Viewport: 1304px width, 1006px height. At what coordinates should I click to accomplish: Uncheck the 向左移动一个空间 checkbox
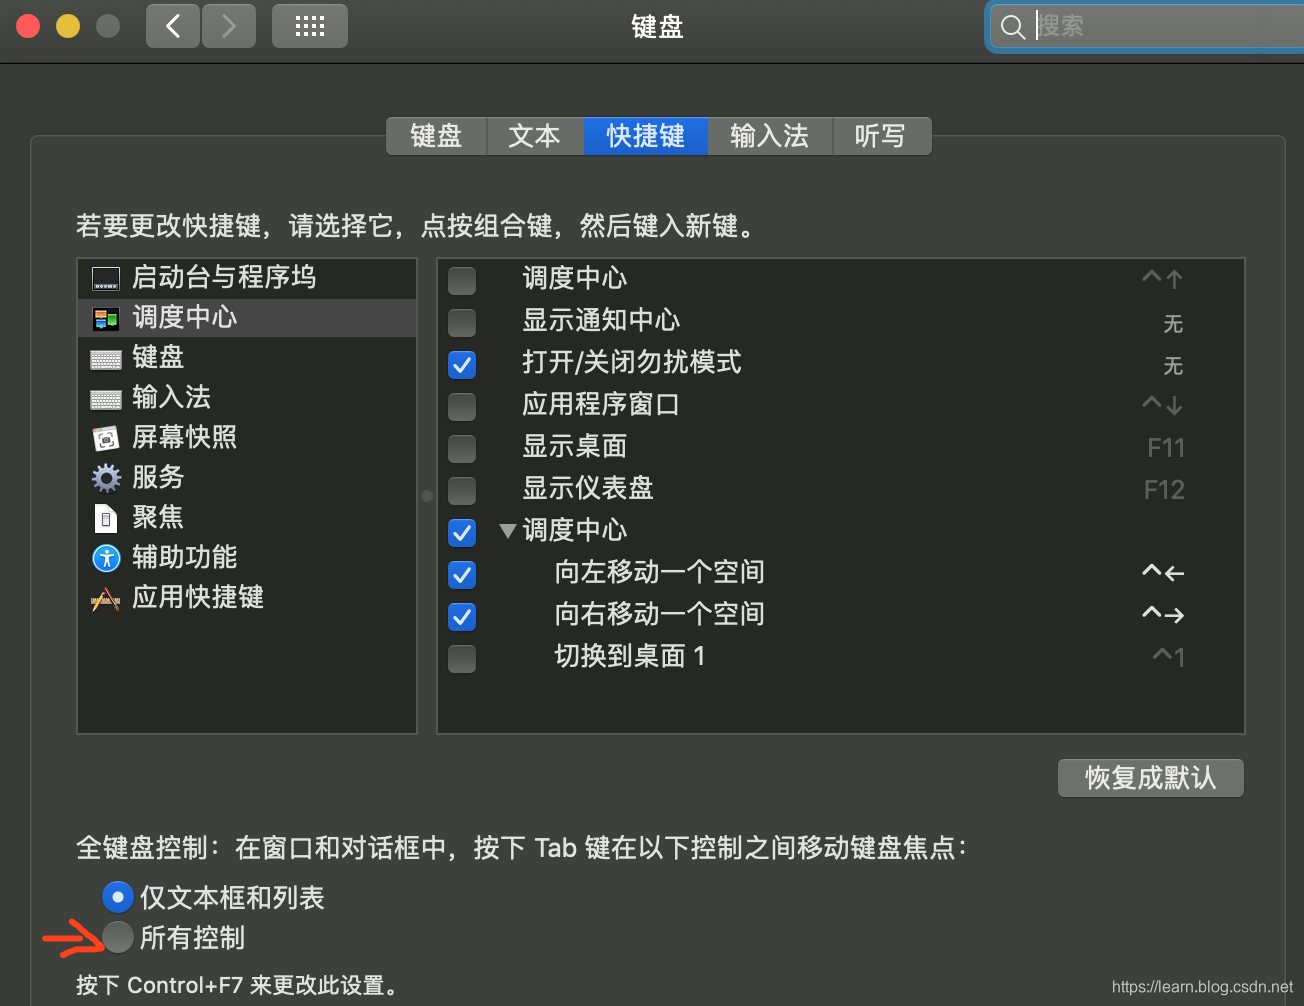(462, 575)
